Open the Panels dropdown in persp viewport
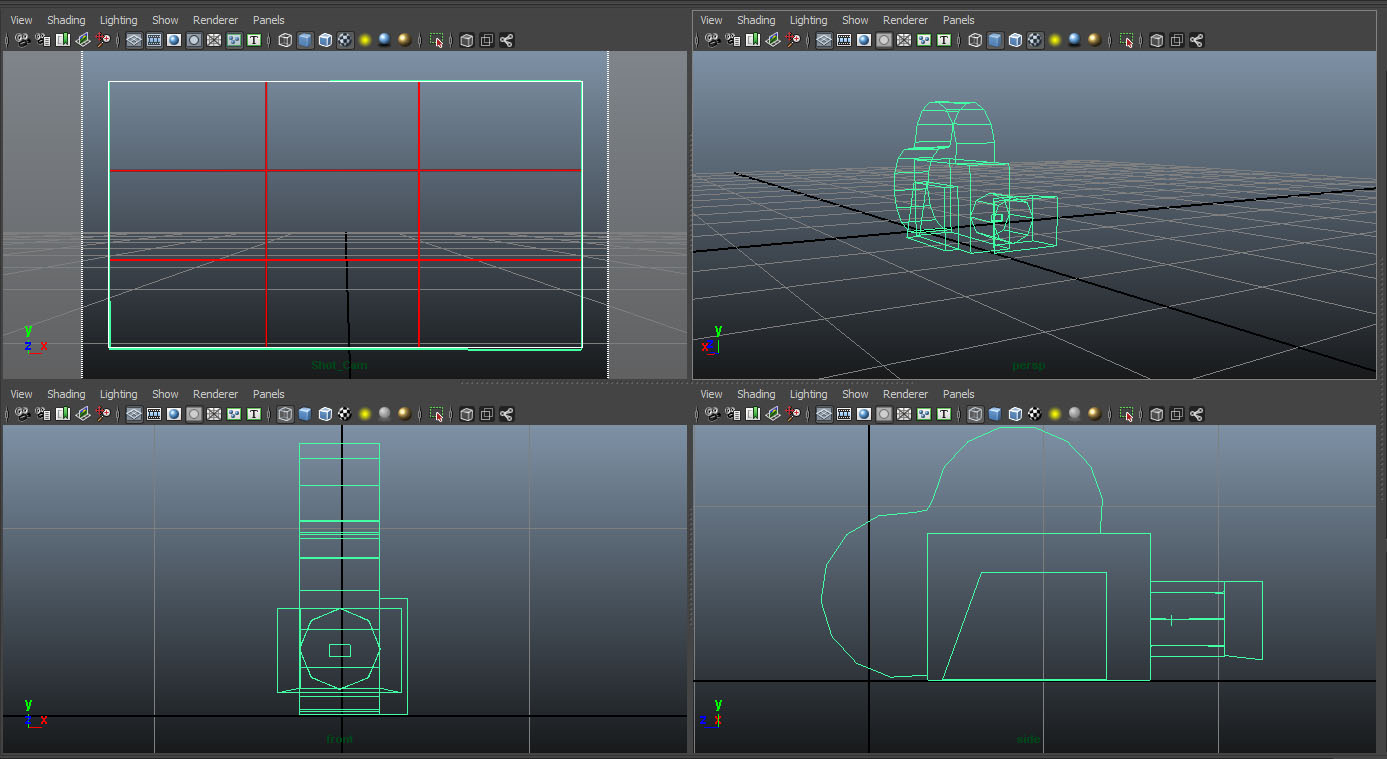 point(958,19)
